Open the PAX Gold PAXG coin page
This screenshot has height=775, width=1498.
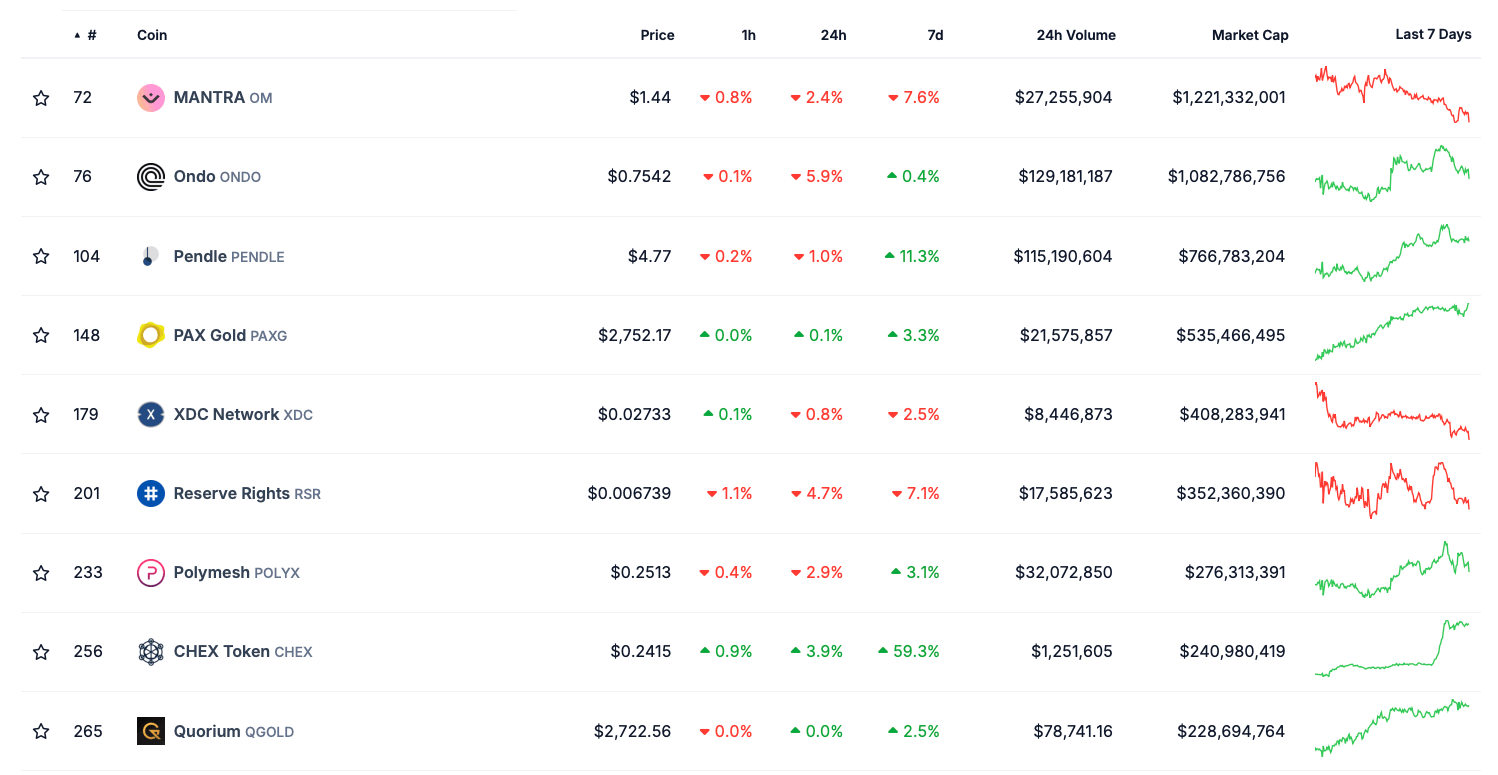point(230,335)
